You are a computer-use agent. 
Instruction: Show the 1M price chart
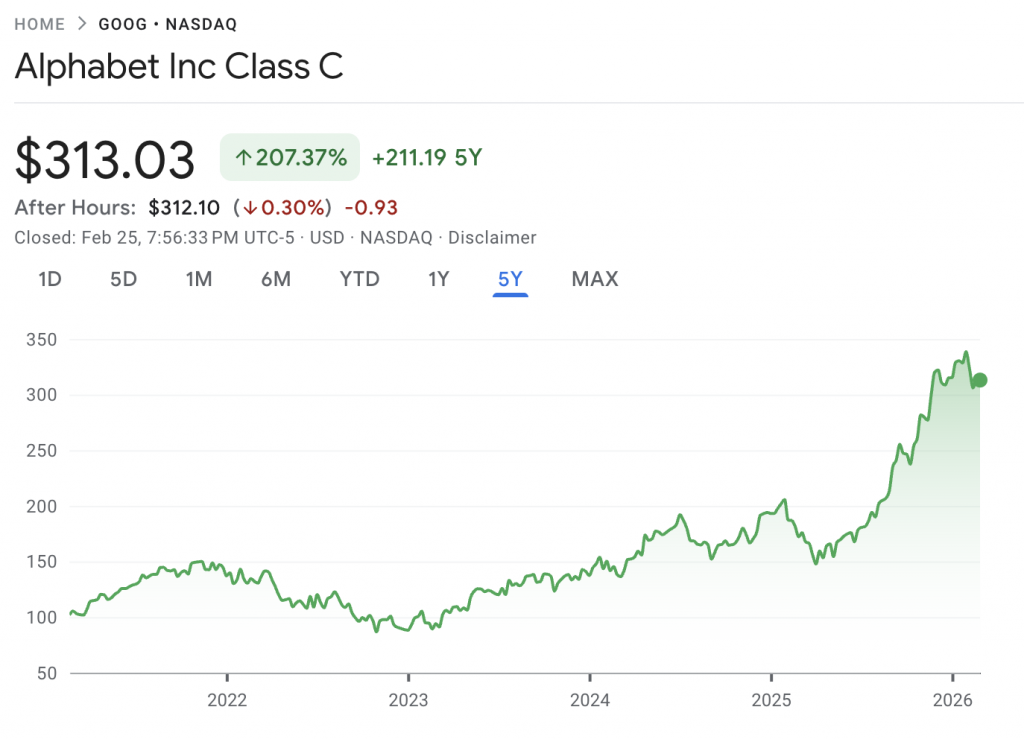[199, 279]
